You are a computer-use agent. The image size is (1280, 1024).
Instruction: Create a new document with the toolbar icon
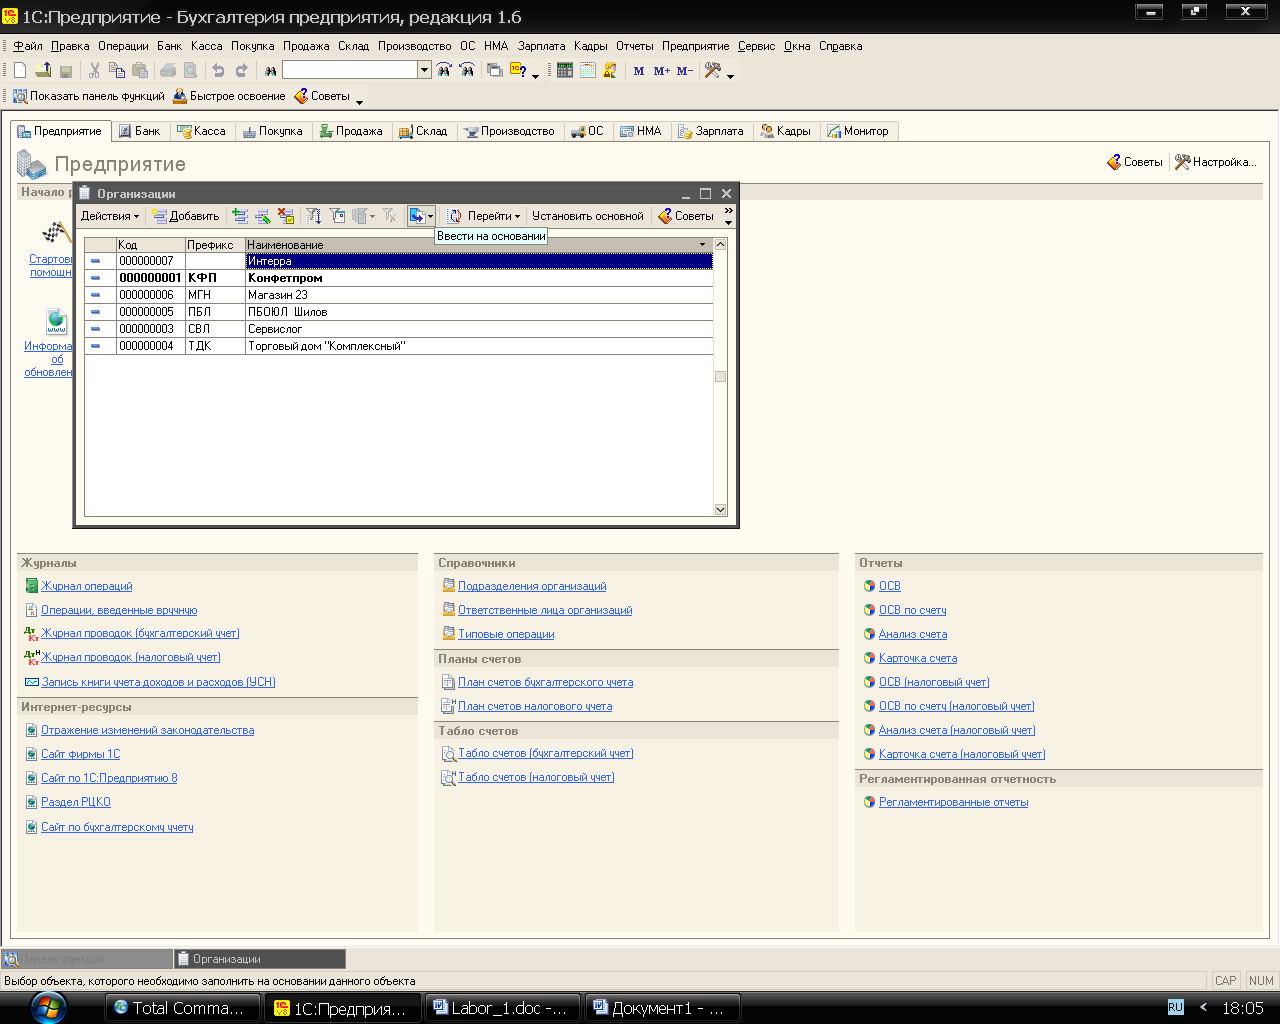click(20, 70)
